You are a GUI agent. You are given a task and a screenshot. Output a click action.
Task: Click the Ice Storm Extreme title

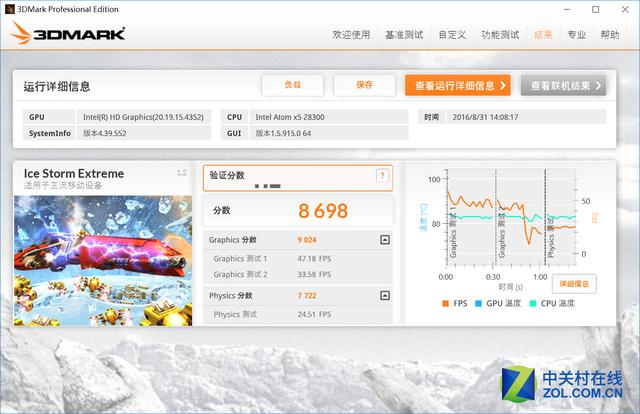pos(74,174)
